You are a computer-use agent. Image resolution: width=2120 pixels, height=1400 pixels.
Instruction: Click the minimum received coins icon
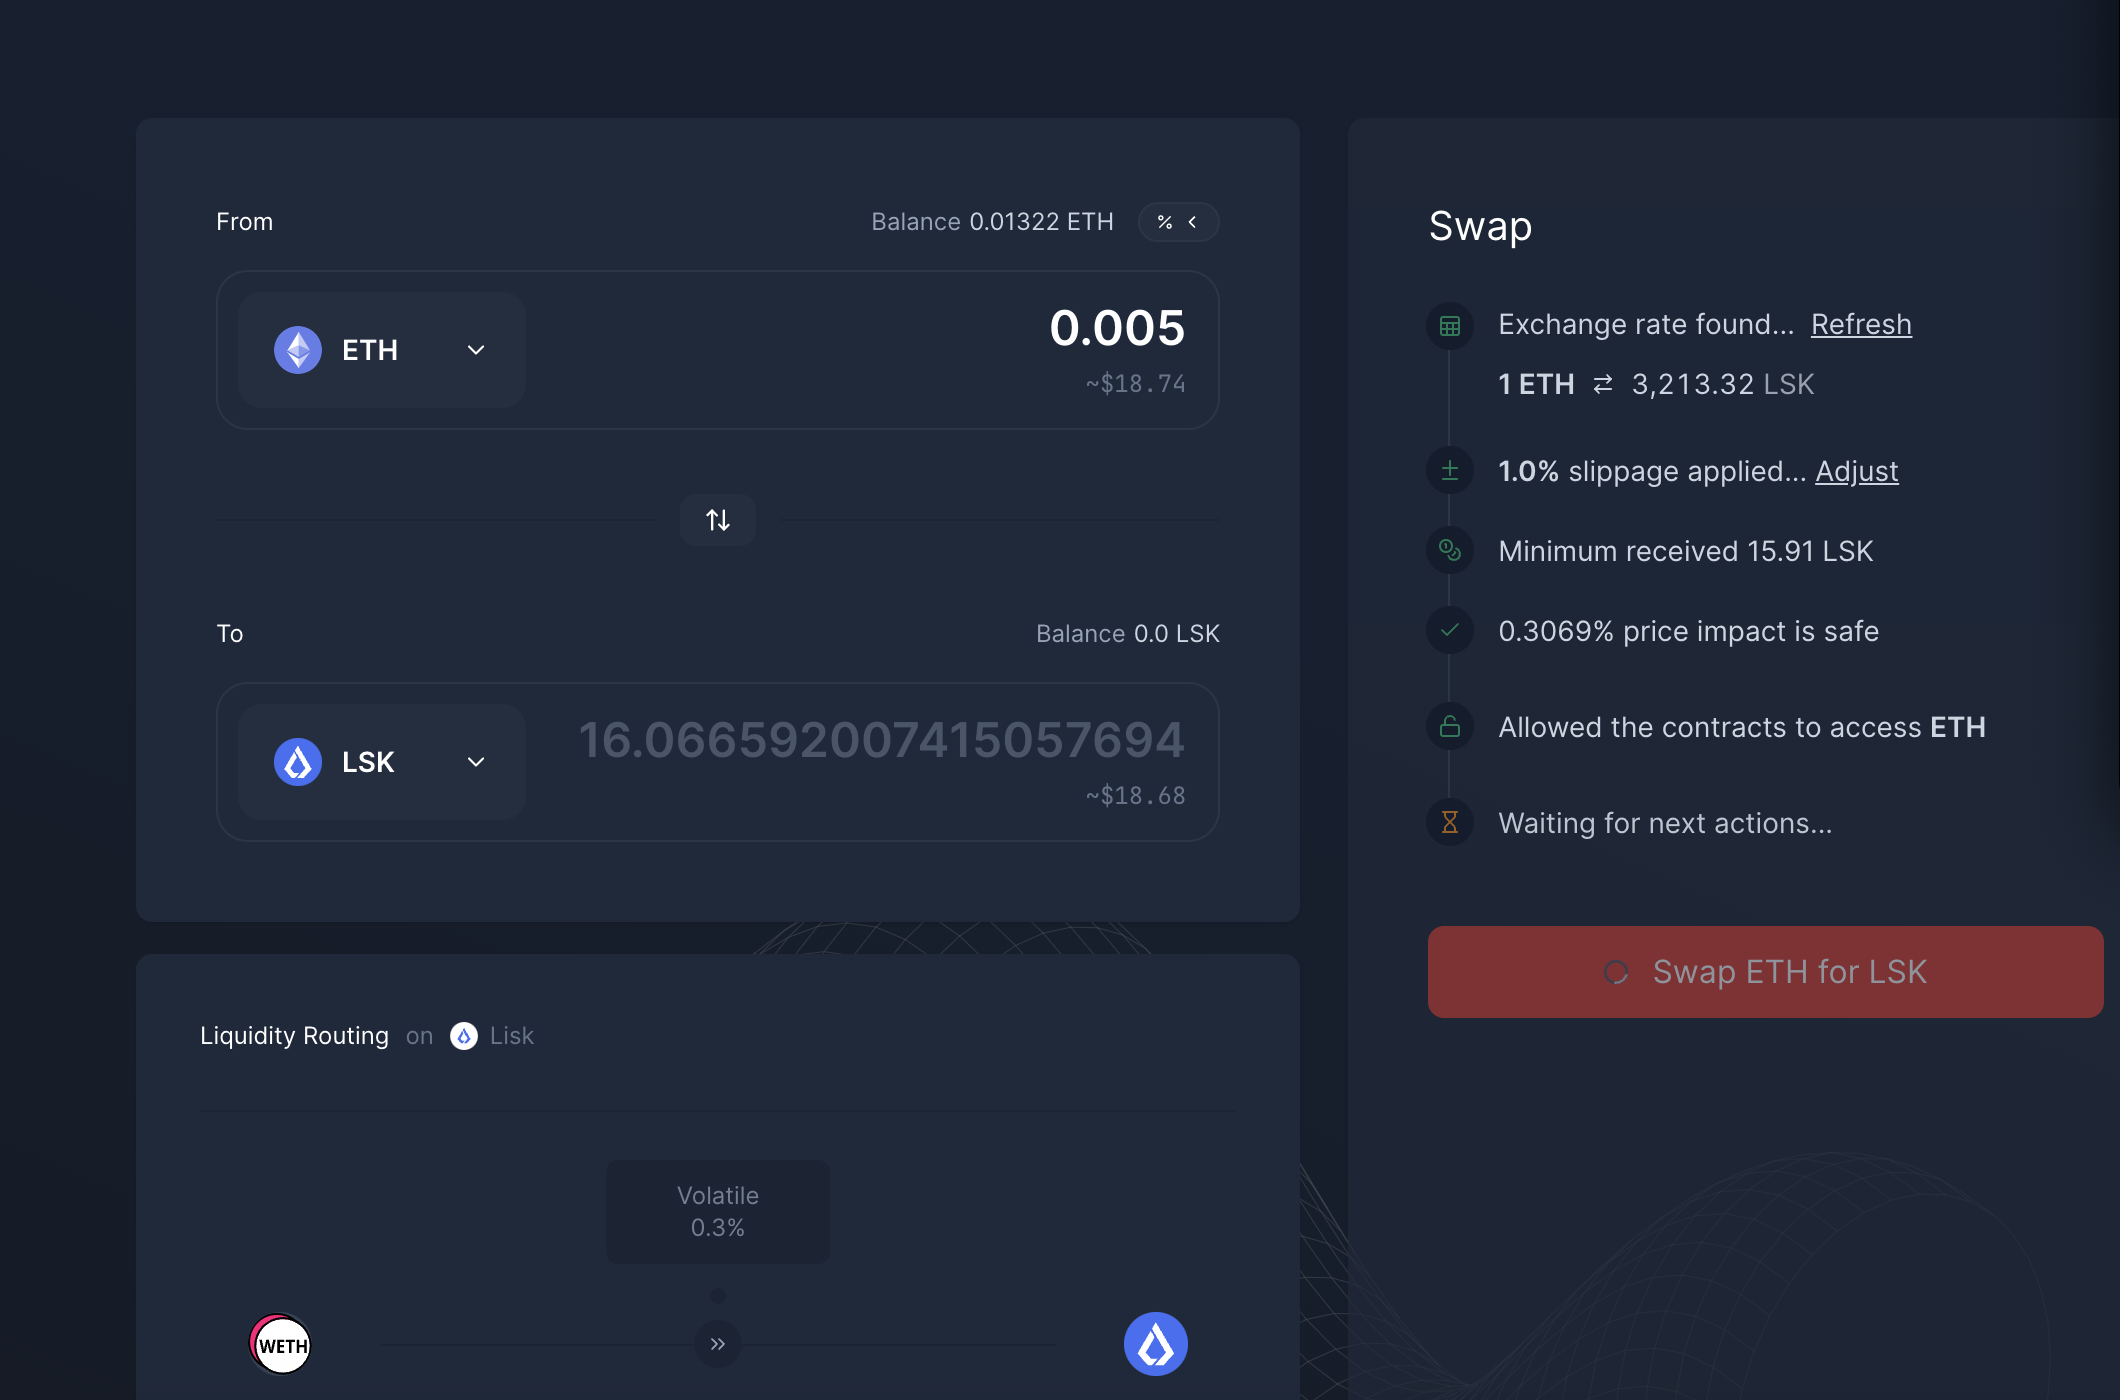coord(1449,551)
